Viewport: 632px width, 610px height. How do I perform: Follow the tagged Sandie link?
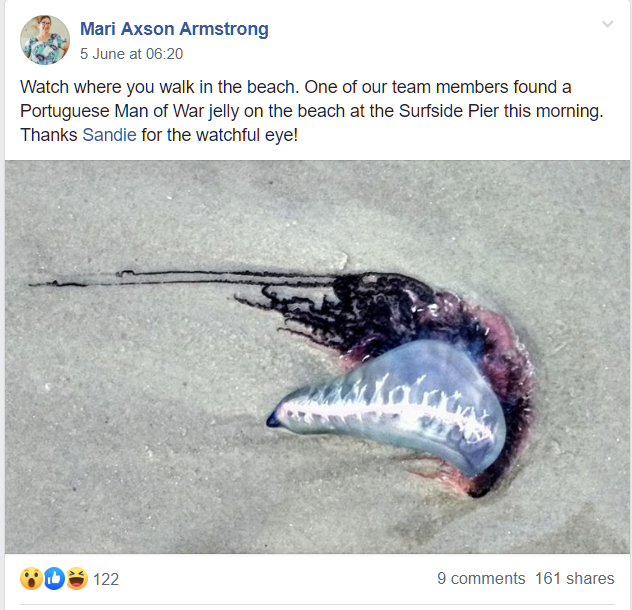pyautogui.click(x=109, y=135)
